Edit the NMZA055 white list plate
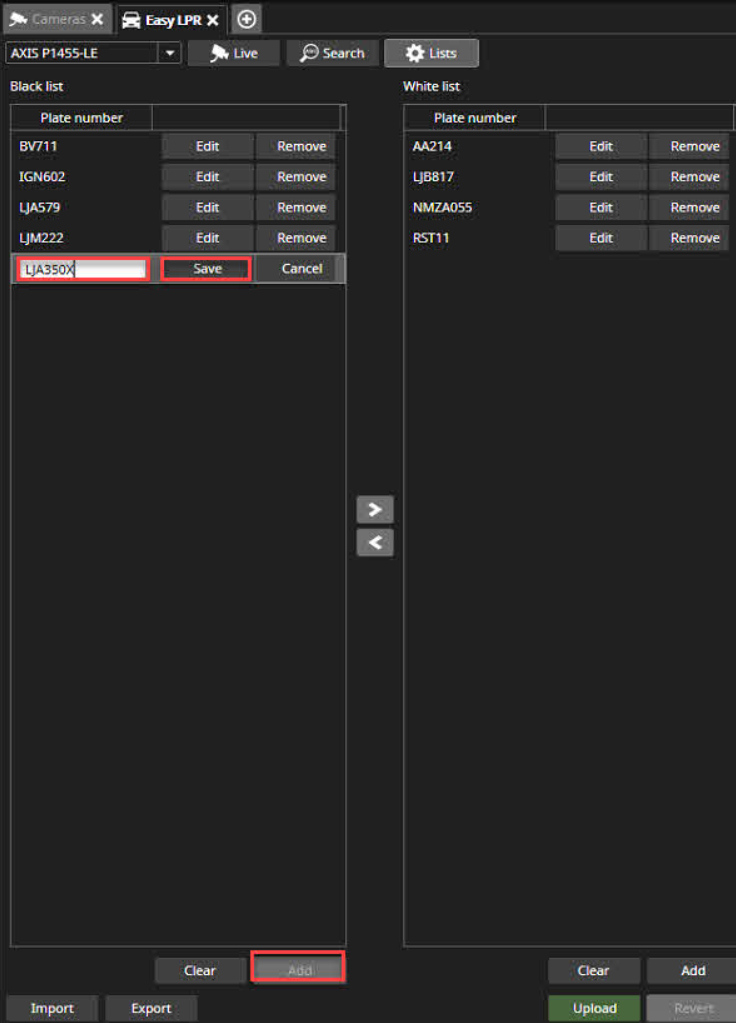This screenshot has width=736, height=1023. point(600,208)
